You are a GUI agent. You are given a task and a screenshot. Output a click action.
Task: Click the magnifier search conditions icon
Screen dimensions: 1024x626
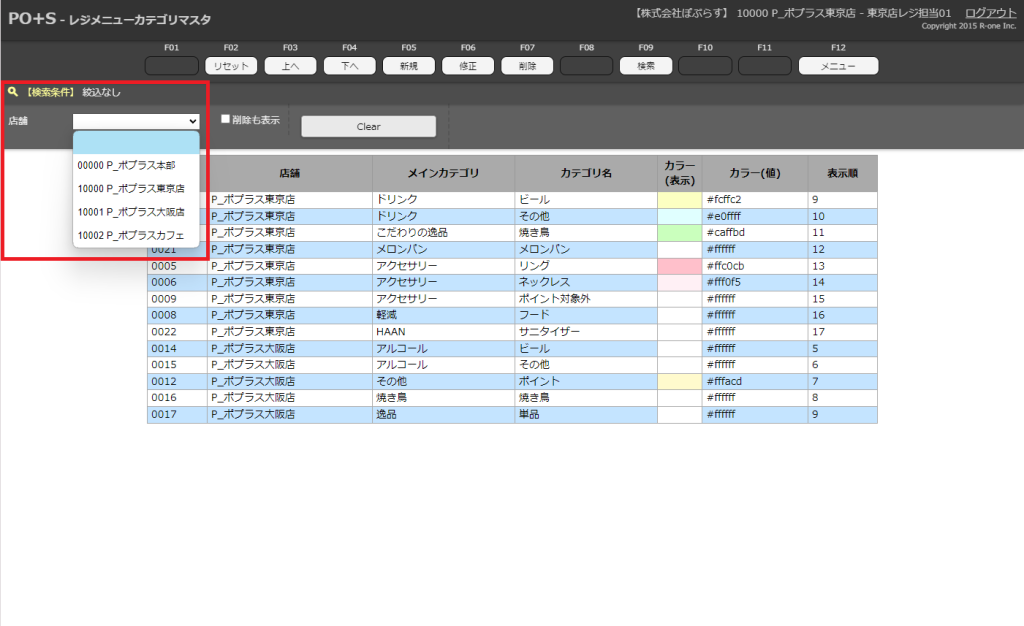pos(12,92)
